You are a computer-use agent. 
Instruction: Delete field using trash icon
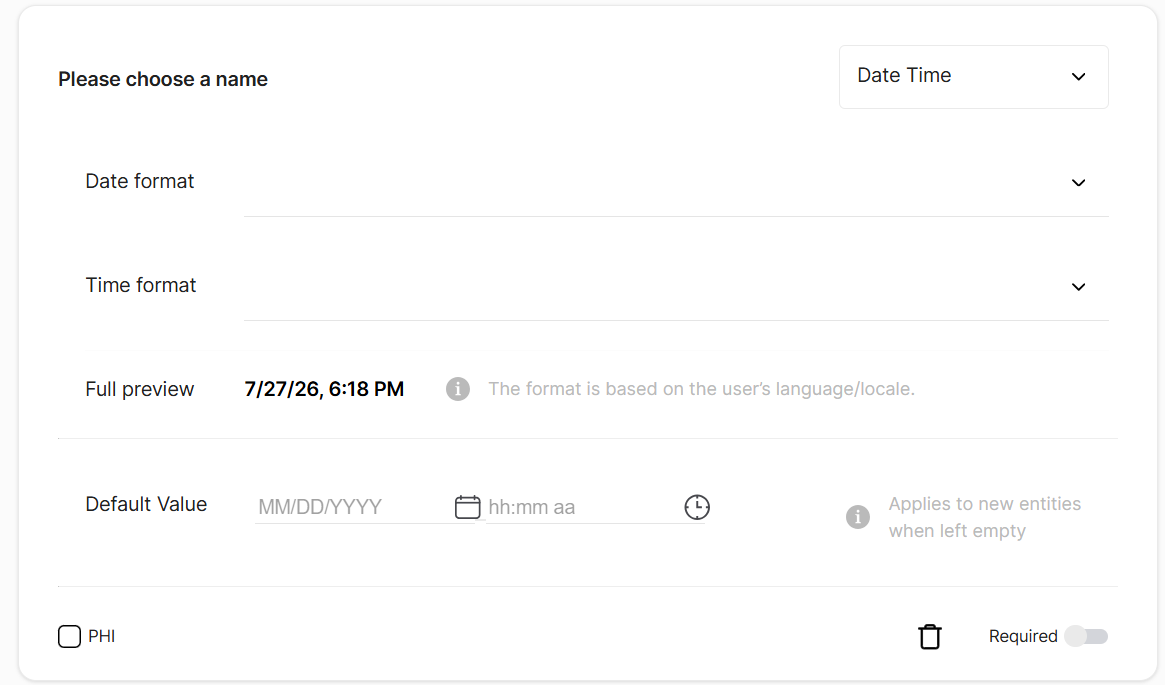[929, 637]
